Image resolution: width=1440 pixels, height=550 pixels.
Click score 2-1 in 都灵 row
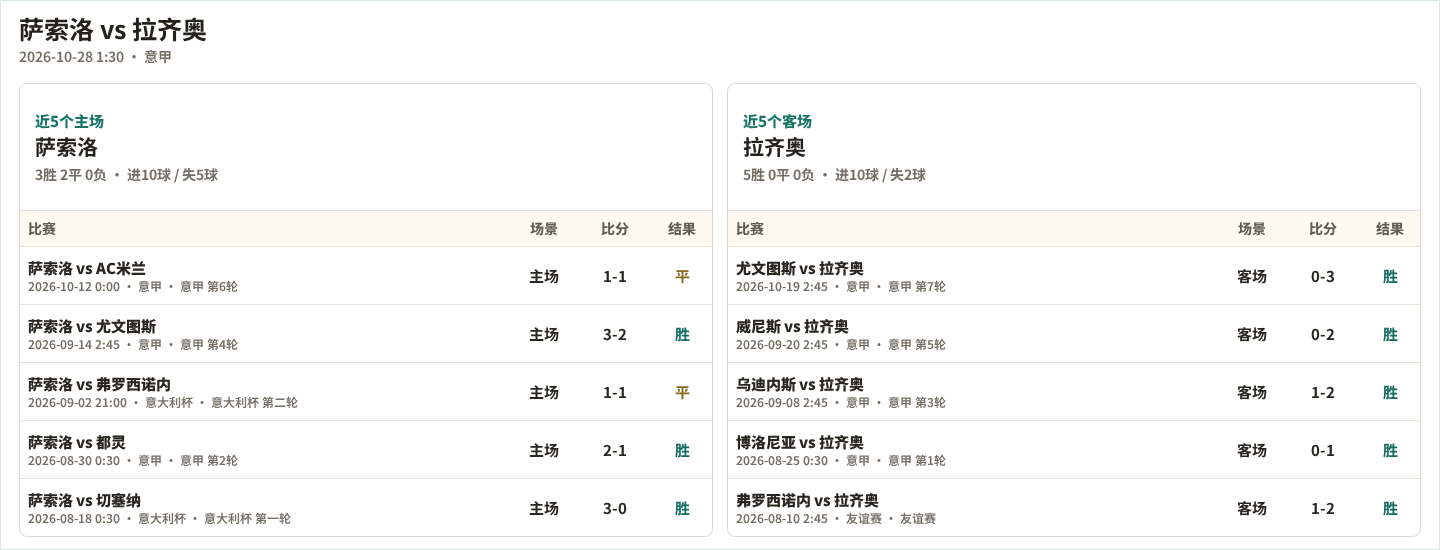pos(615,450)
